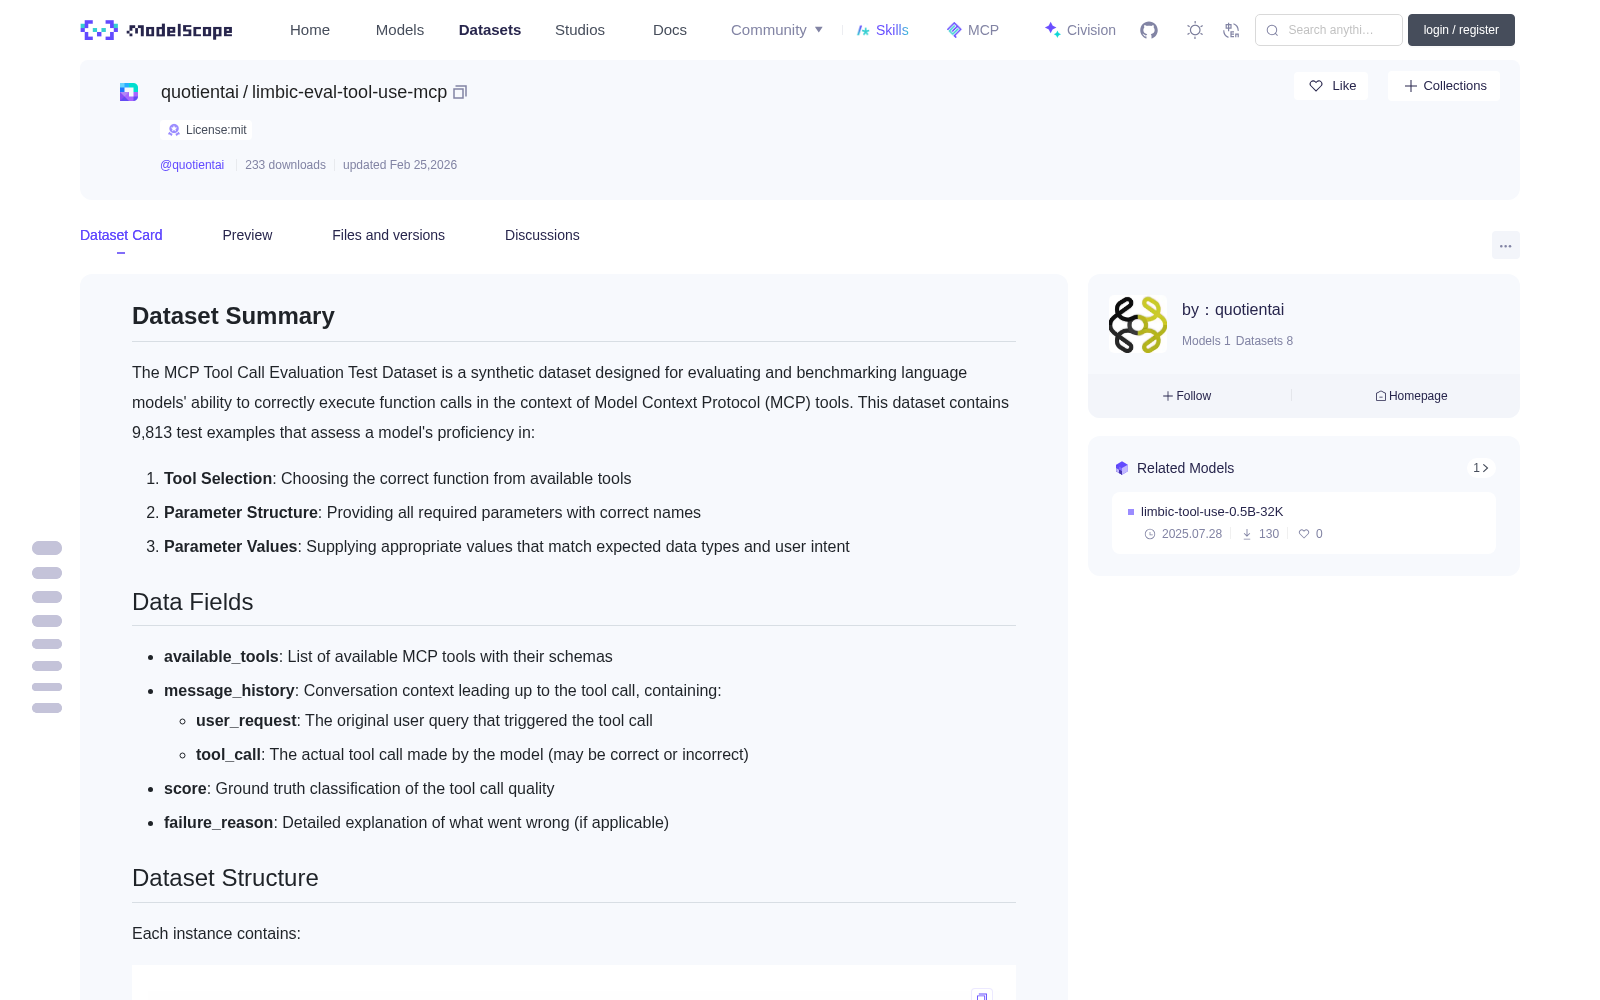Open the GitHub icon in header
This screenshot has height=1000, width=1600.
[x=1149, y=30]
